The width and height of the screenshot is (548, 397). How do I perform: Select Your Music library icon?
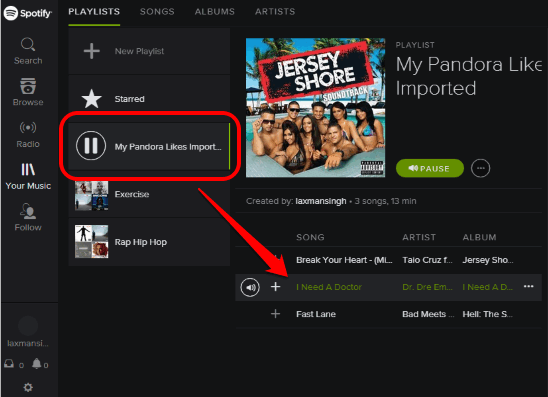click(x=28, y=169)
